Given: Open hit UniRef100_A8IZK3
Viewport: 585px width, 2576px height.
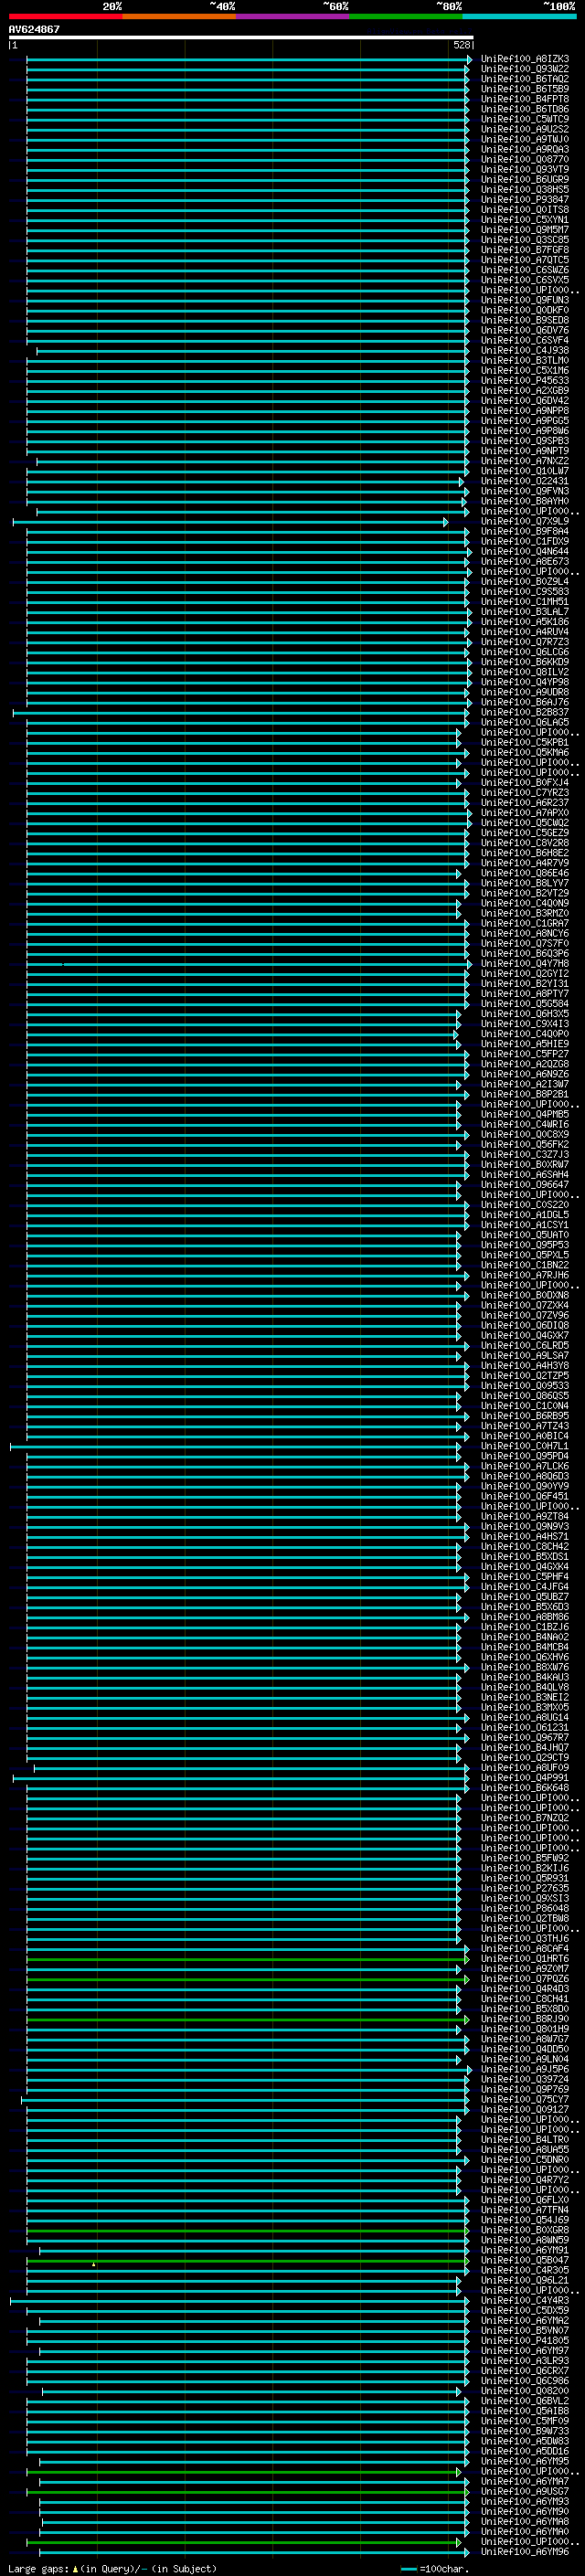Looking at the screenshot, I should [525, 59].
